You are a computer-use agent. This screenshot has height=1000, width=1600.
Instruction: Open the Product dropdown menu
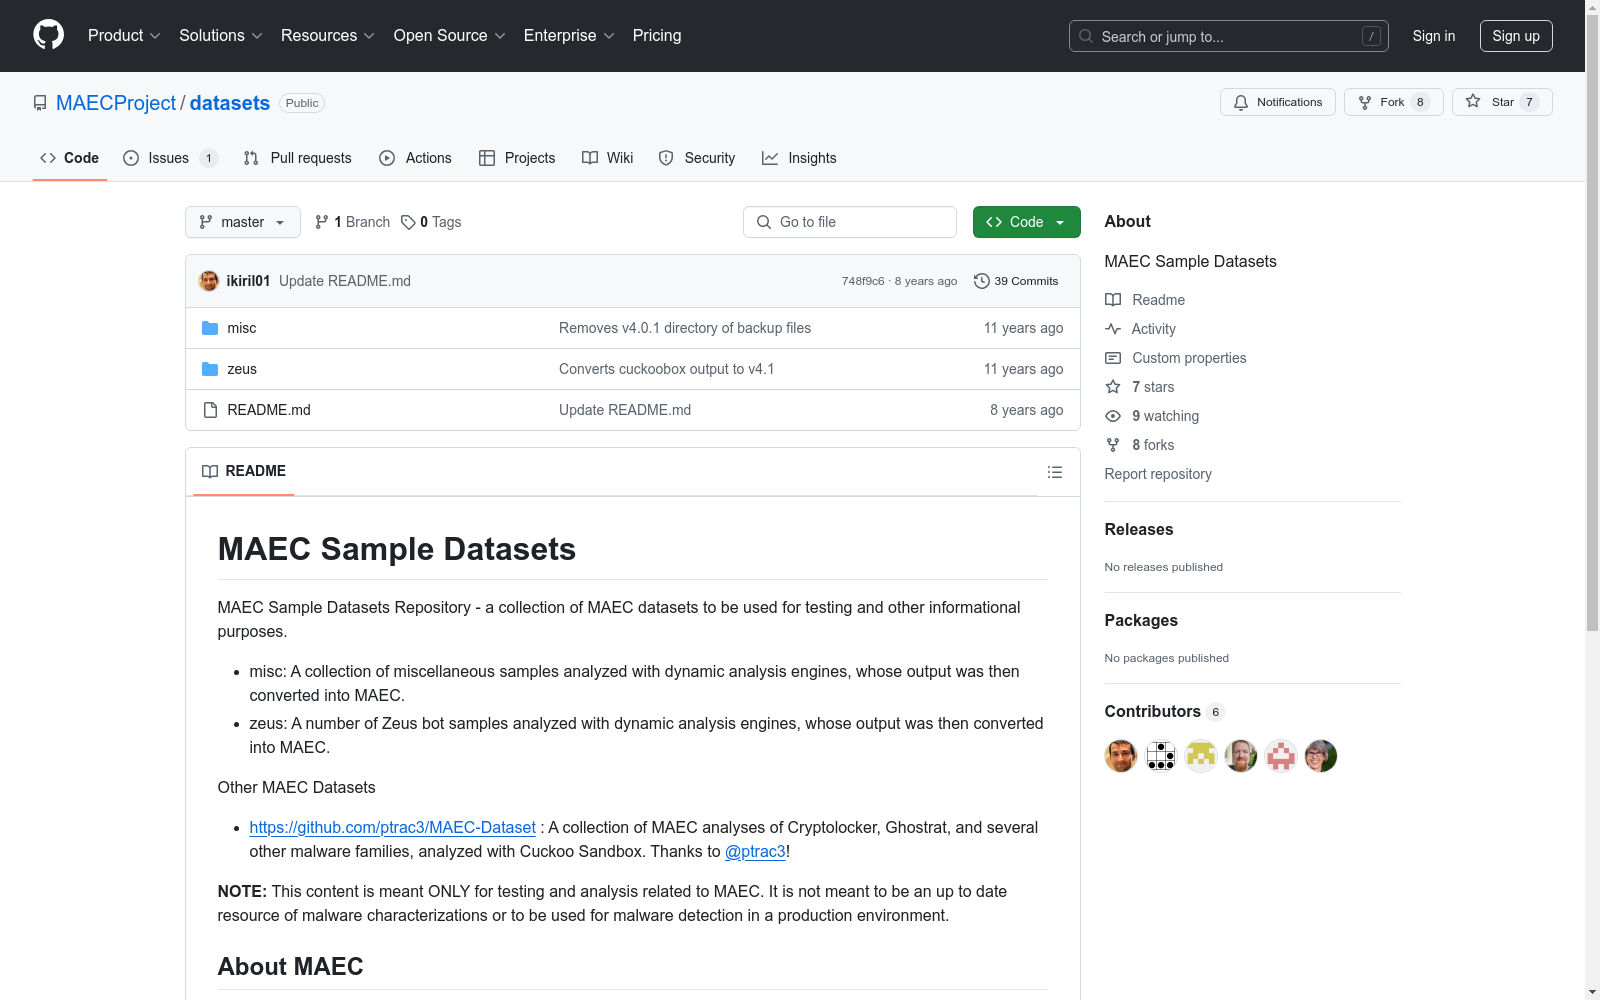click(x=124, y=36)
